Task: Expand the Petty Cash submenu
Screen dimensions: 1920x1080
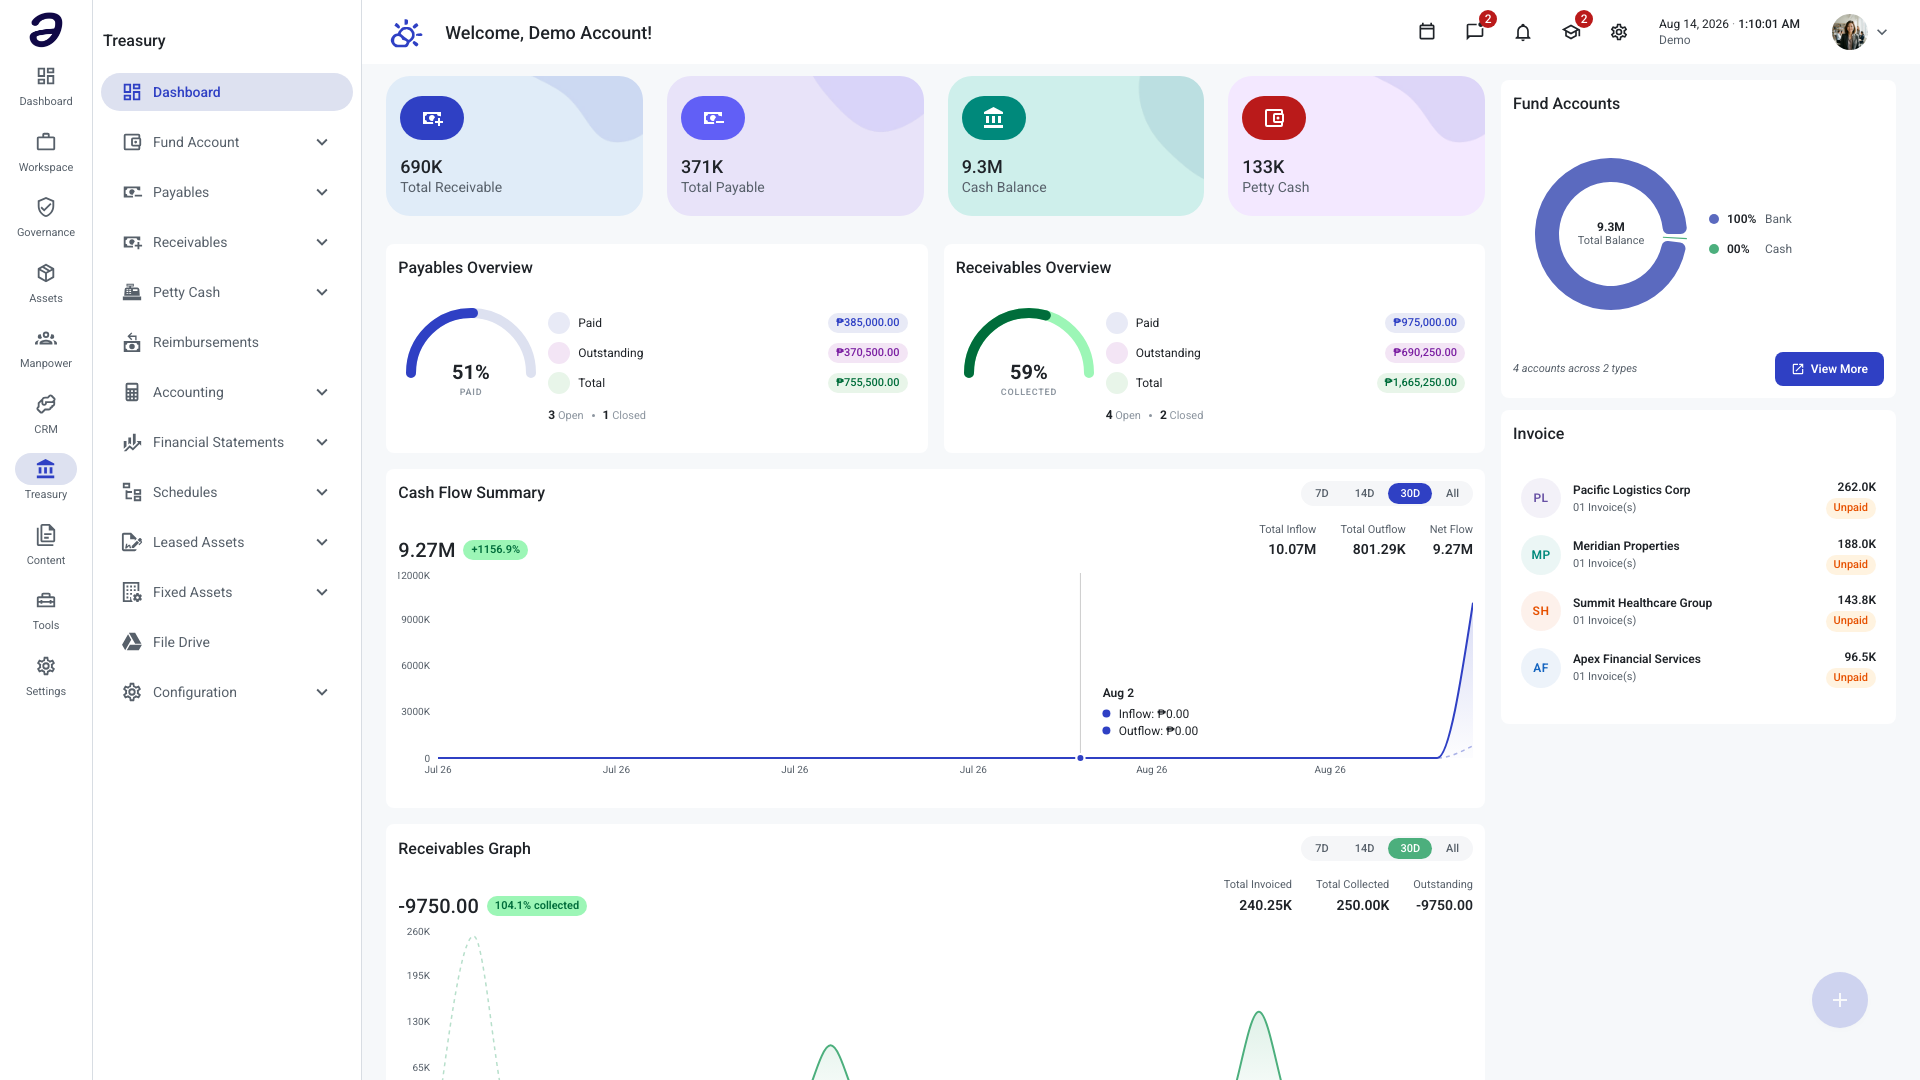Action: point(322,292)
